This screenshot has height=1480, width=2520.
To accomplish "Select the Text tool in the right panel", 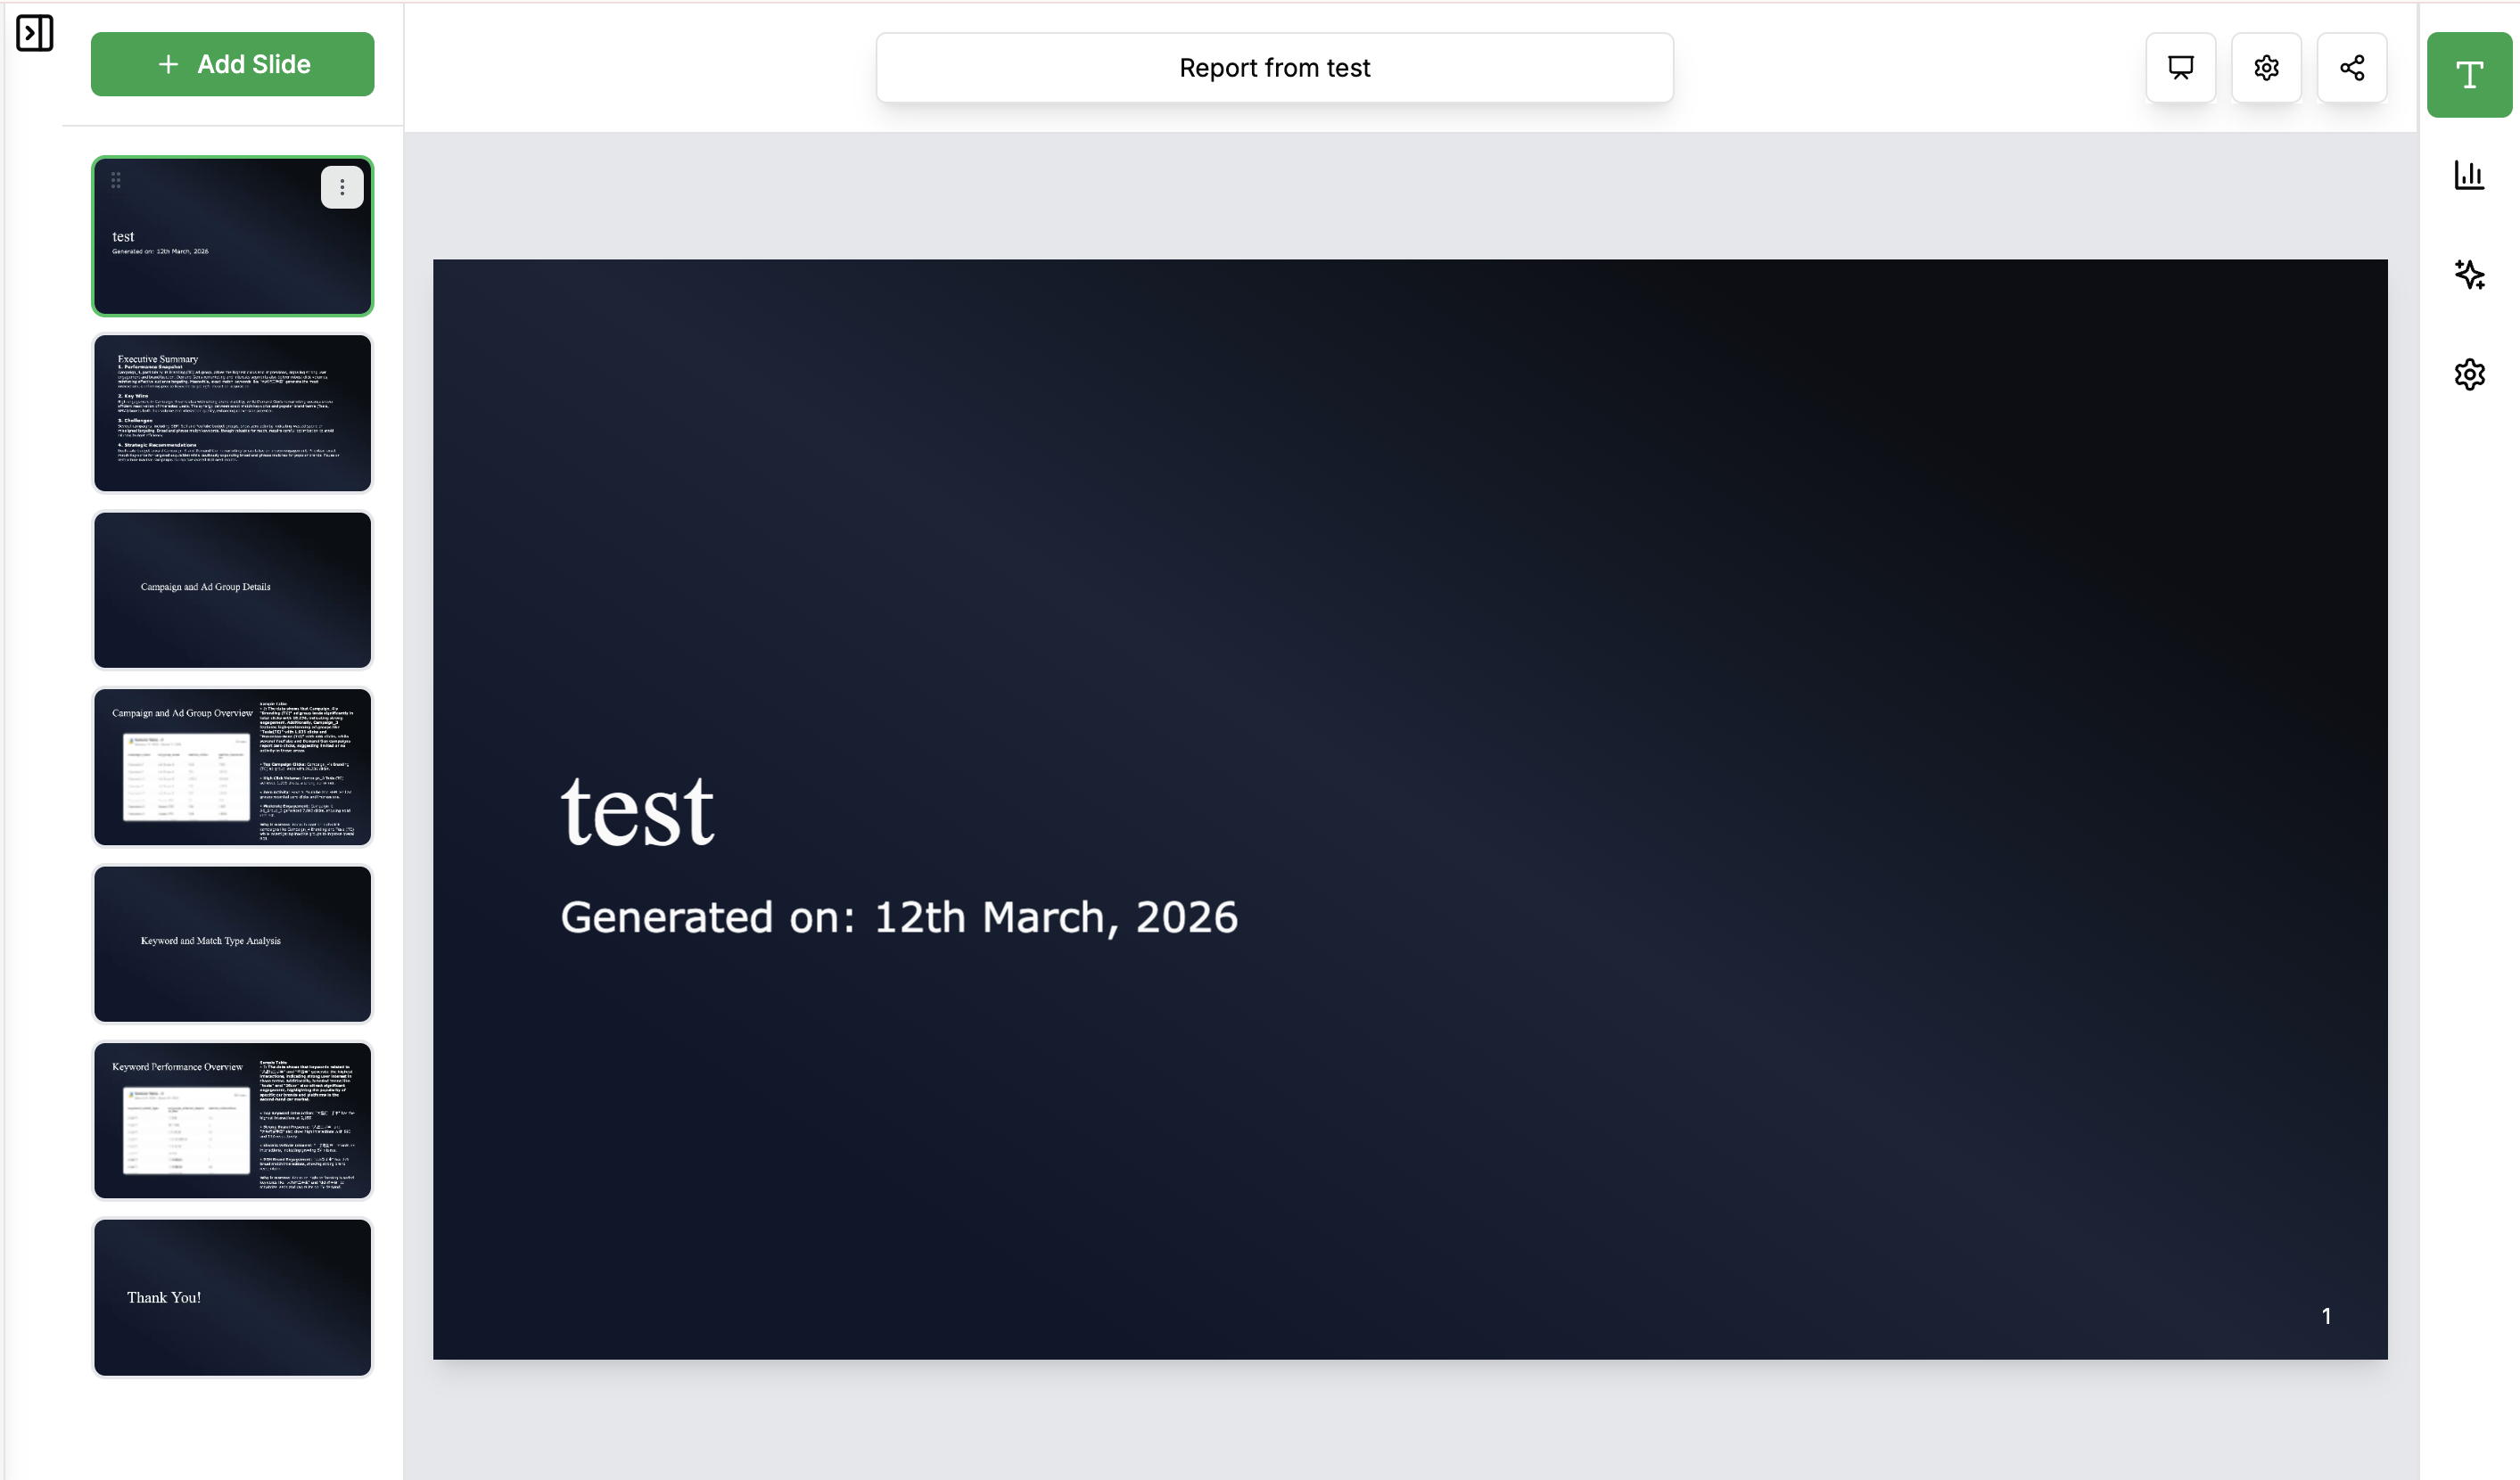I will [x=2469, y=75].
